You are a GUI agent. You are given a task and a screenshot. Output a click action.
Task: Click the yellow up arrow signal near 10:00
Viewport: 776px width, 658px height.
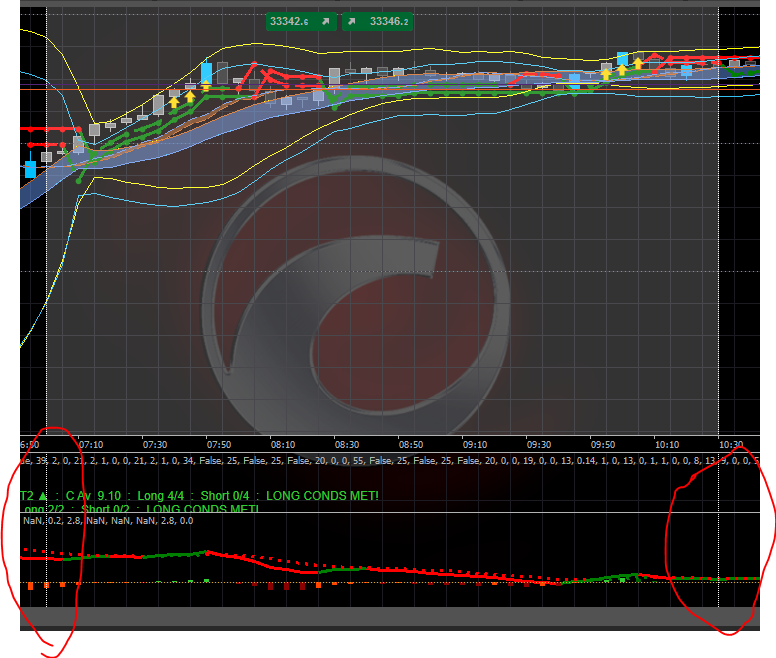638,63
